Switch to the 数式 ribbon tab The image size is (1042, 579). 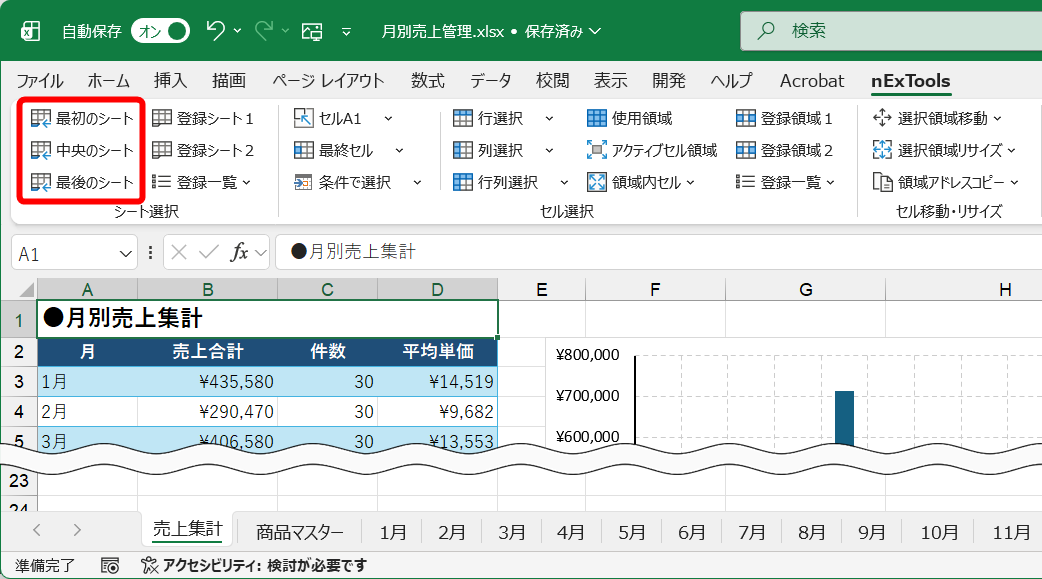[x=427, y=81]
